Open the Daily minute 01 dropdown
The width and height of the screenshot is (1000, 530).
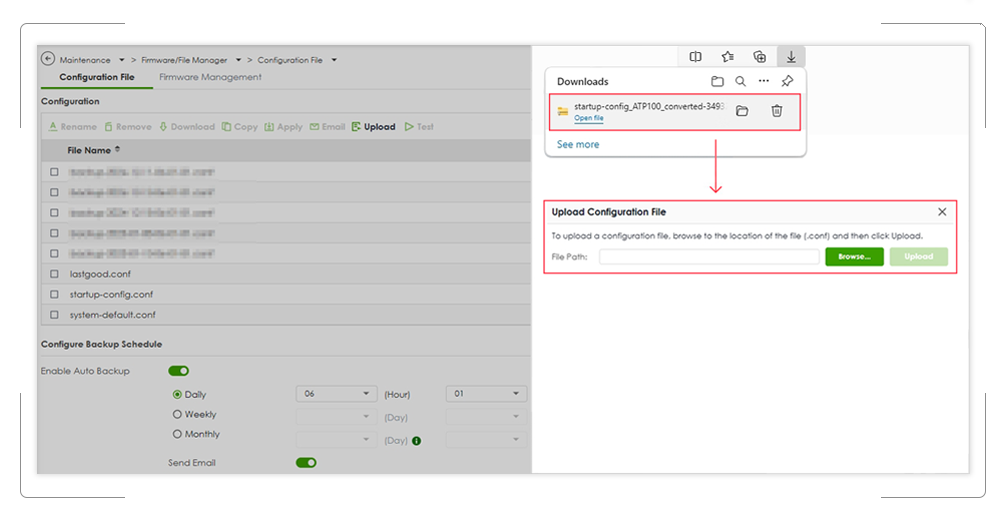pos(486,394)
